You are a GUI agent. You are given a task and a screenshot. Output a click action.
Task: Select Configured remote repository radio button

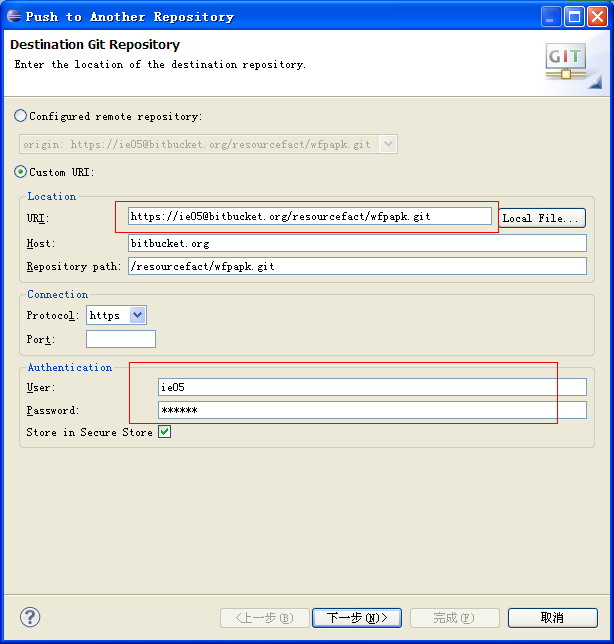tap(21, 116)
